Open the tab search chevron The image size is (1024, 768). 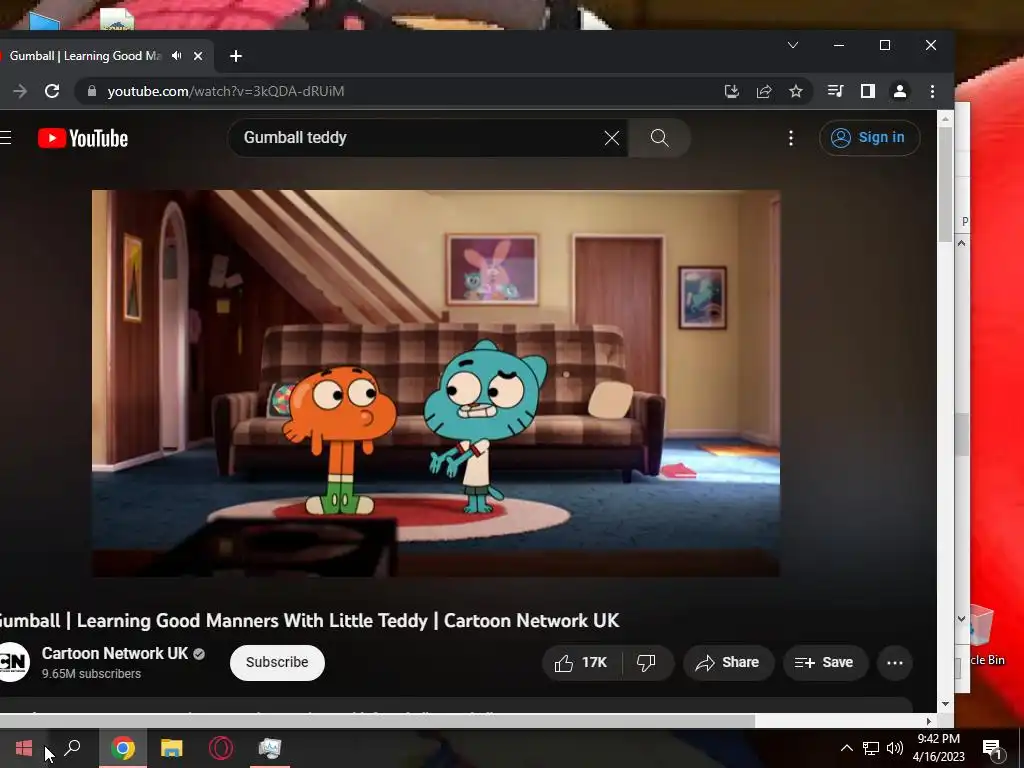(793, 45)
